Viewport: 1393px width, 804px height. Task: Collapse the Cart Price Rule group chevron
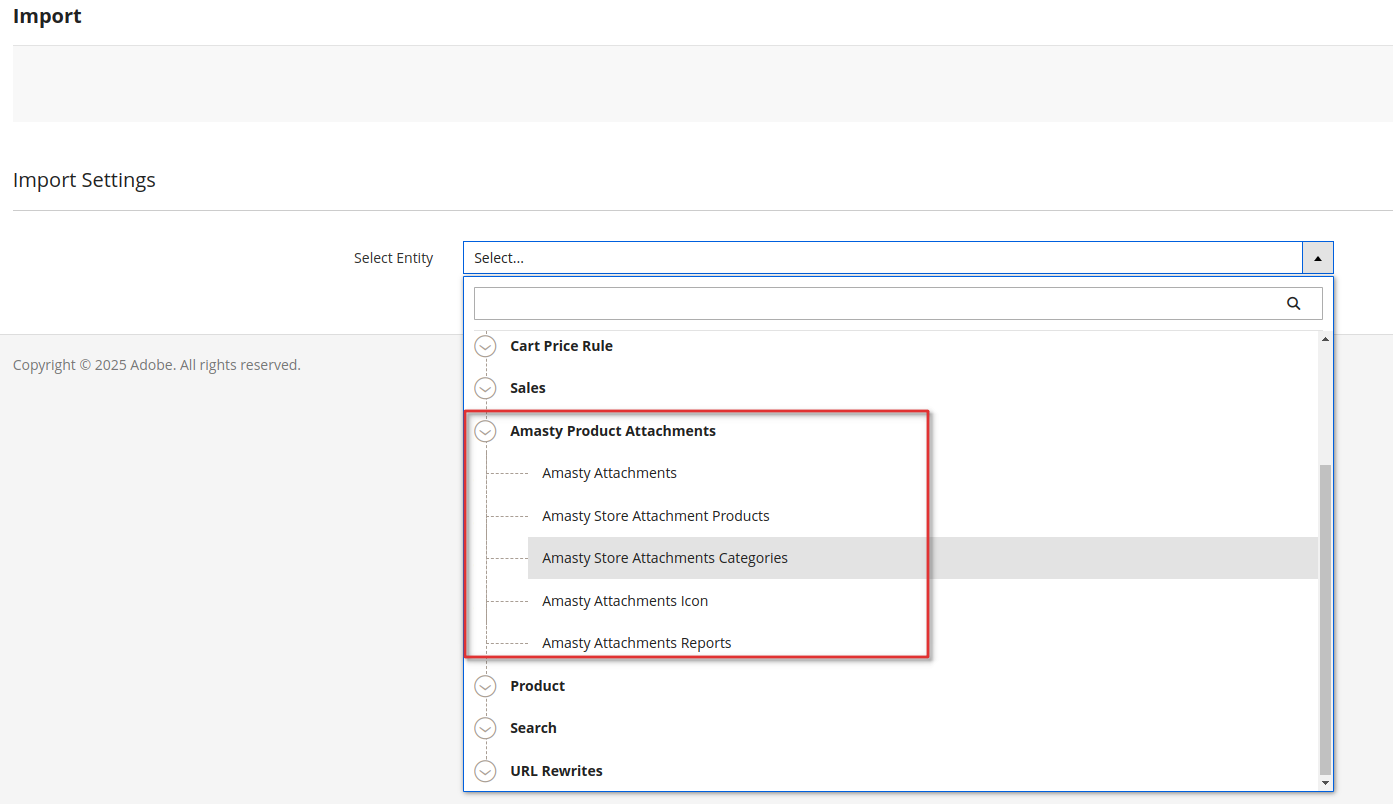tap(486, 346)
